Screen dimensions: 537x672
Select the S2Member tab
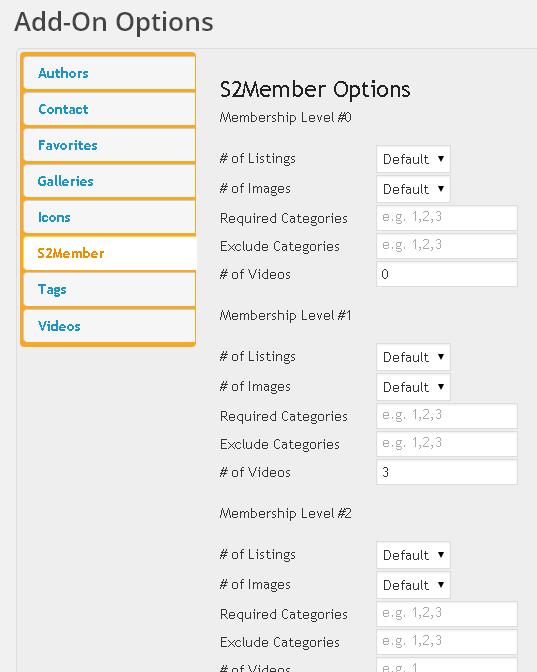click(110, 253)
